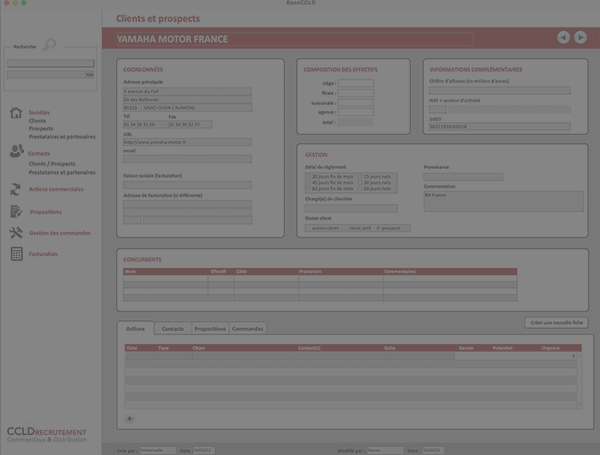Click the Provenance field
Image resolution: width=600 pixels, height=455 pixels.
(463, 177)
